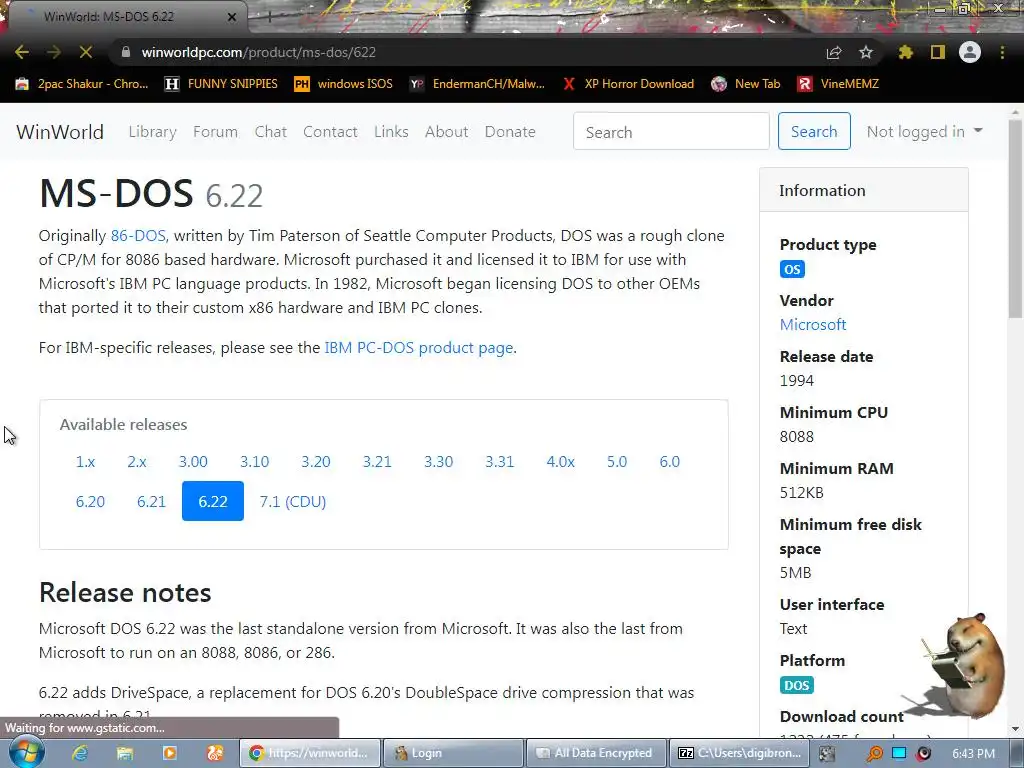
Task: Click the round red tray icon
Action: [x=923, y=753]
